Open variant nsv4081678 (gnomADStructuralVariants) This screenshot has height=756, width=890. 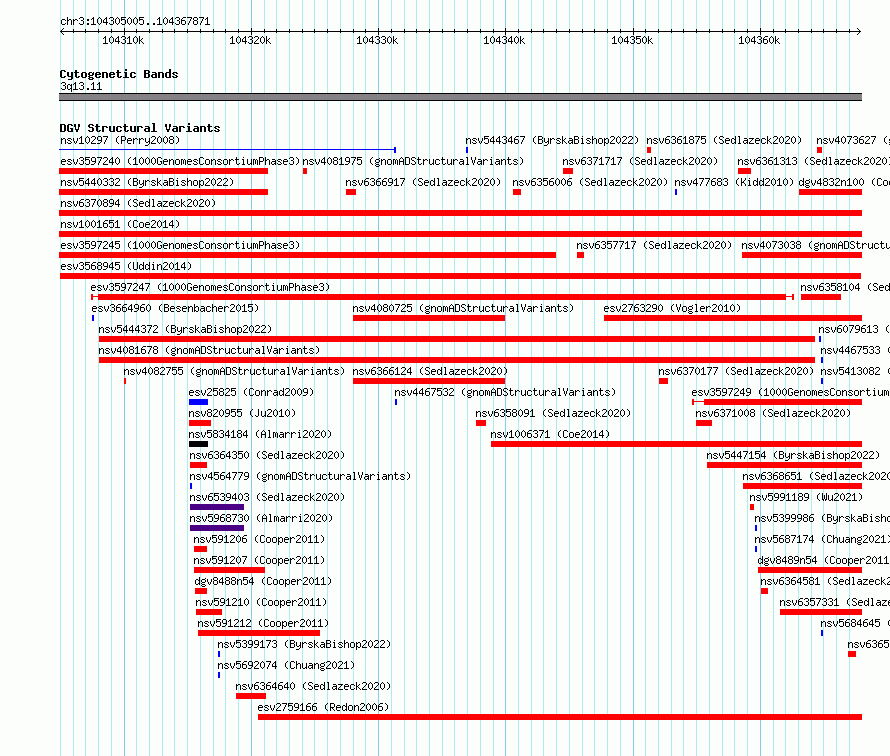tap(209, 350)
